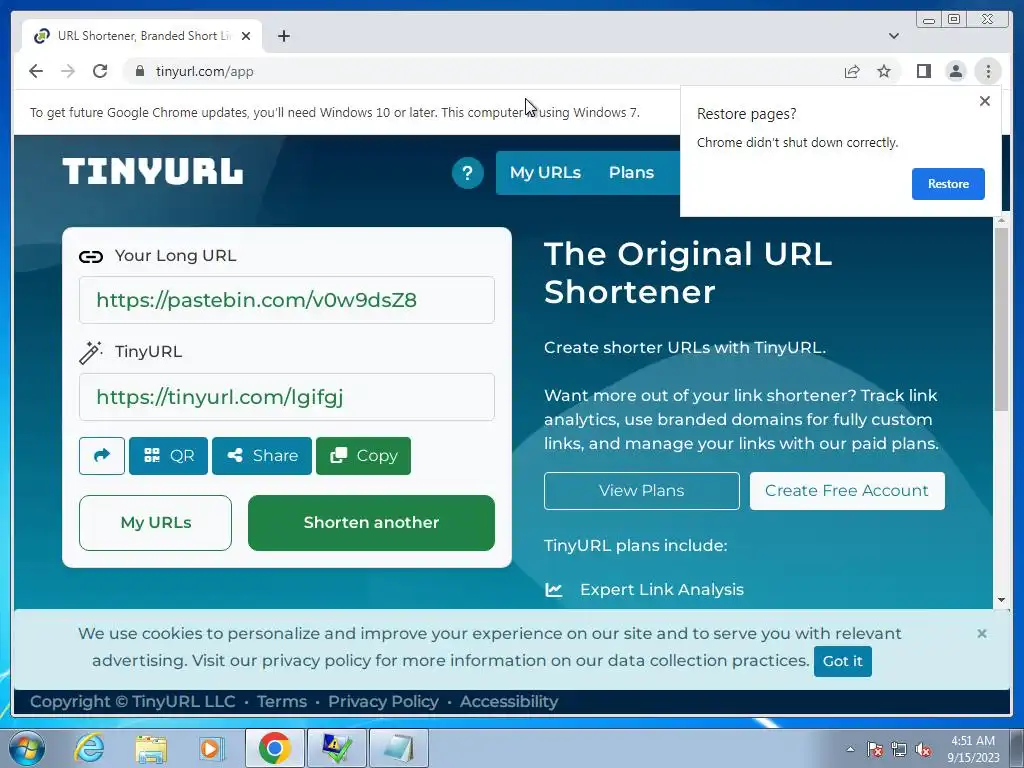Click the shortened TinyURL field
Screen dimensions: 1024x768
pyautogui.click(x=287, y=397)
